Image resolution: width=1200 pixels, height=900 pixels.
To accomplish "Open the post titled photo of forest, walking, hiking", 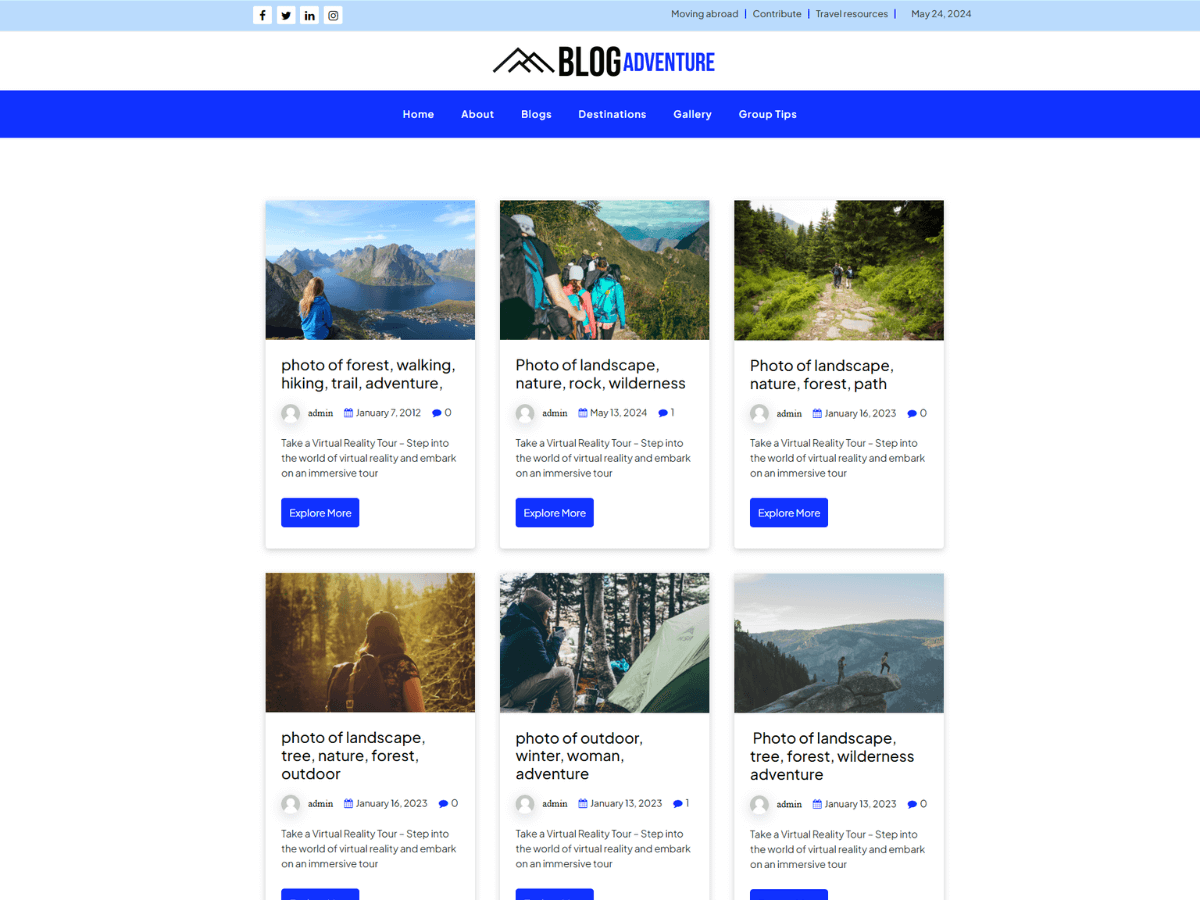I will coord(367,374).
